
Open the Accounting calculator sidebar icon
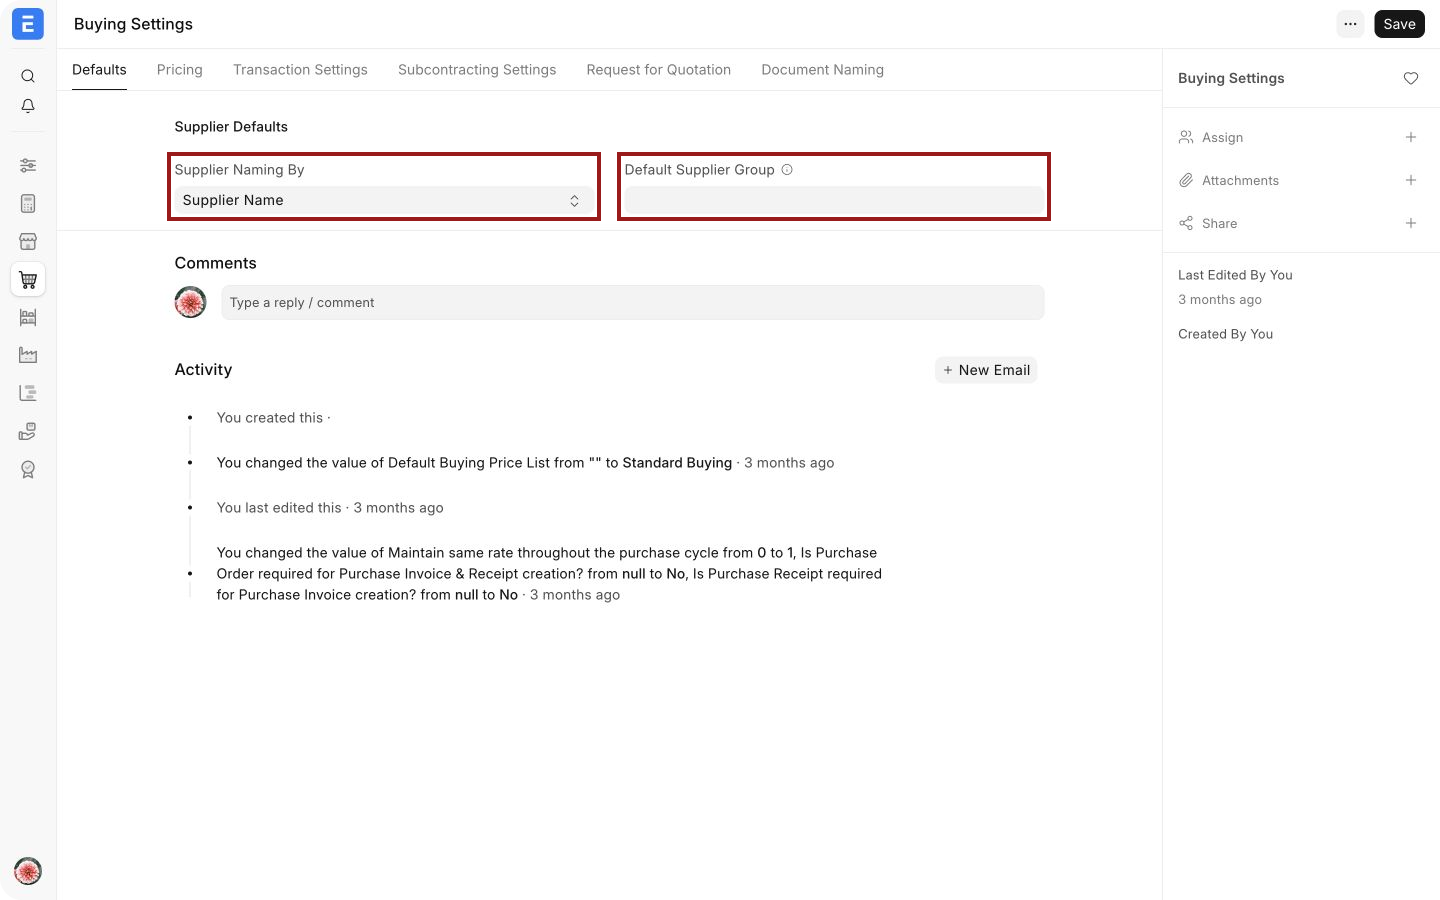coord(28,203)
